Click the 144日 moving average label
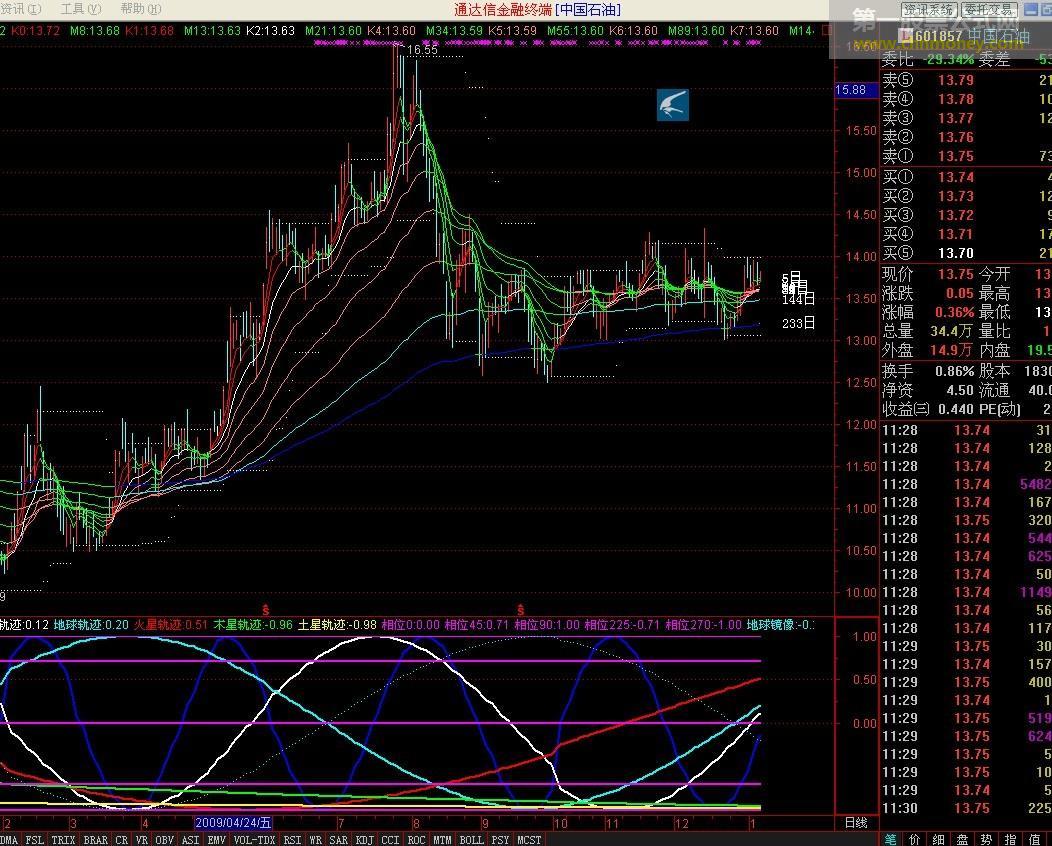Viewport: 1052px width, 846px height. click(x=798, y=299)
